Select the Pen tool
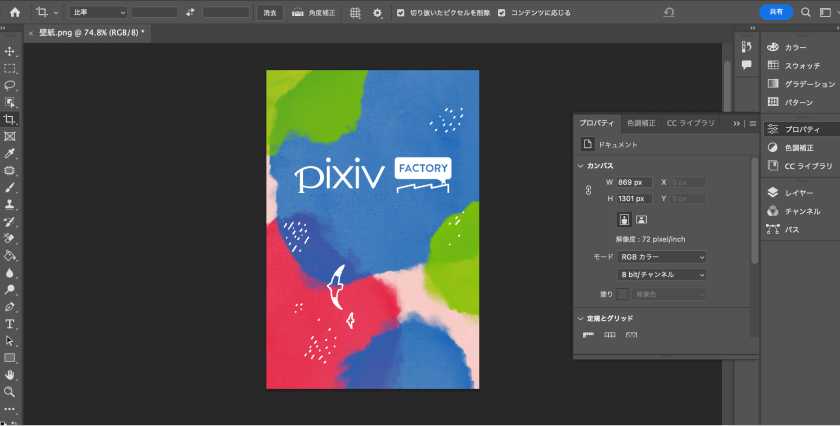The image size is (840, 426). pyautogui.click(x=10, y=307)
